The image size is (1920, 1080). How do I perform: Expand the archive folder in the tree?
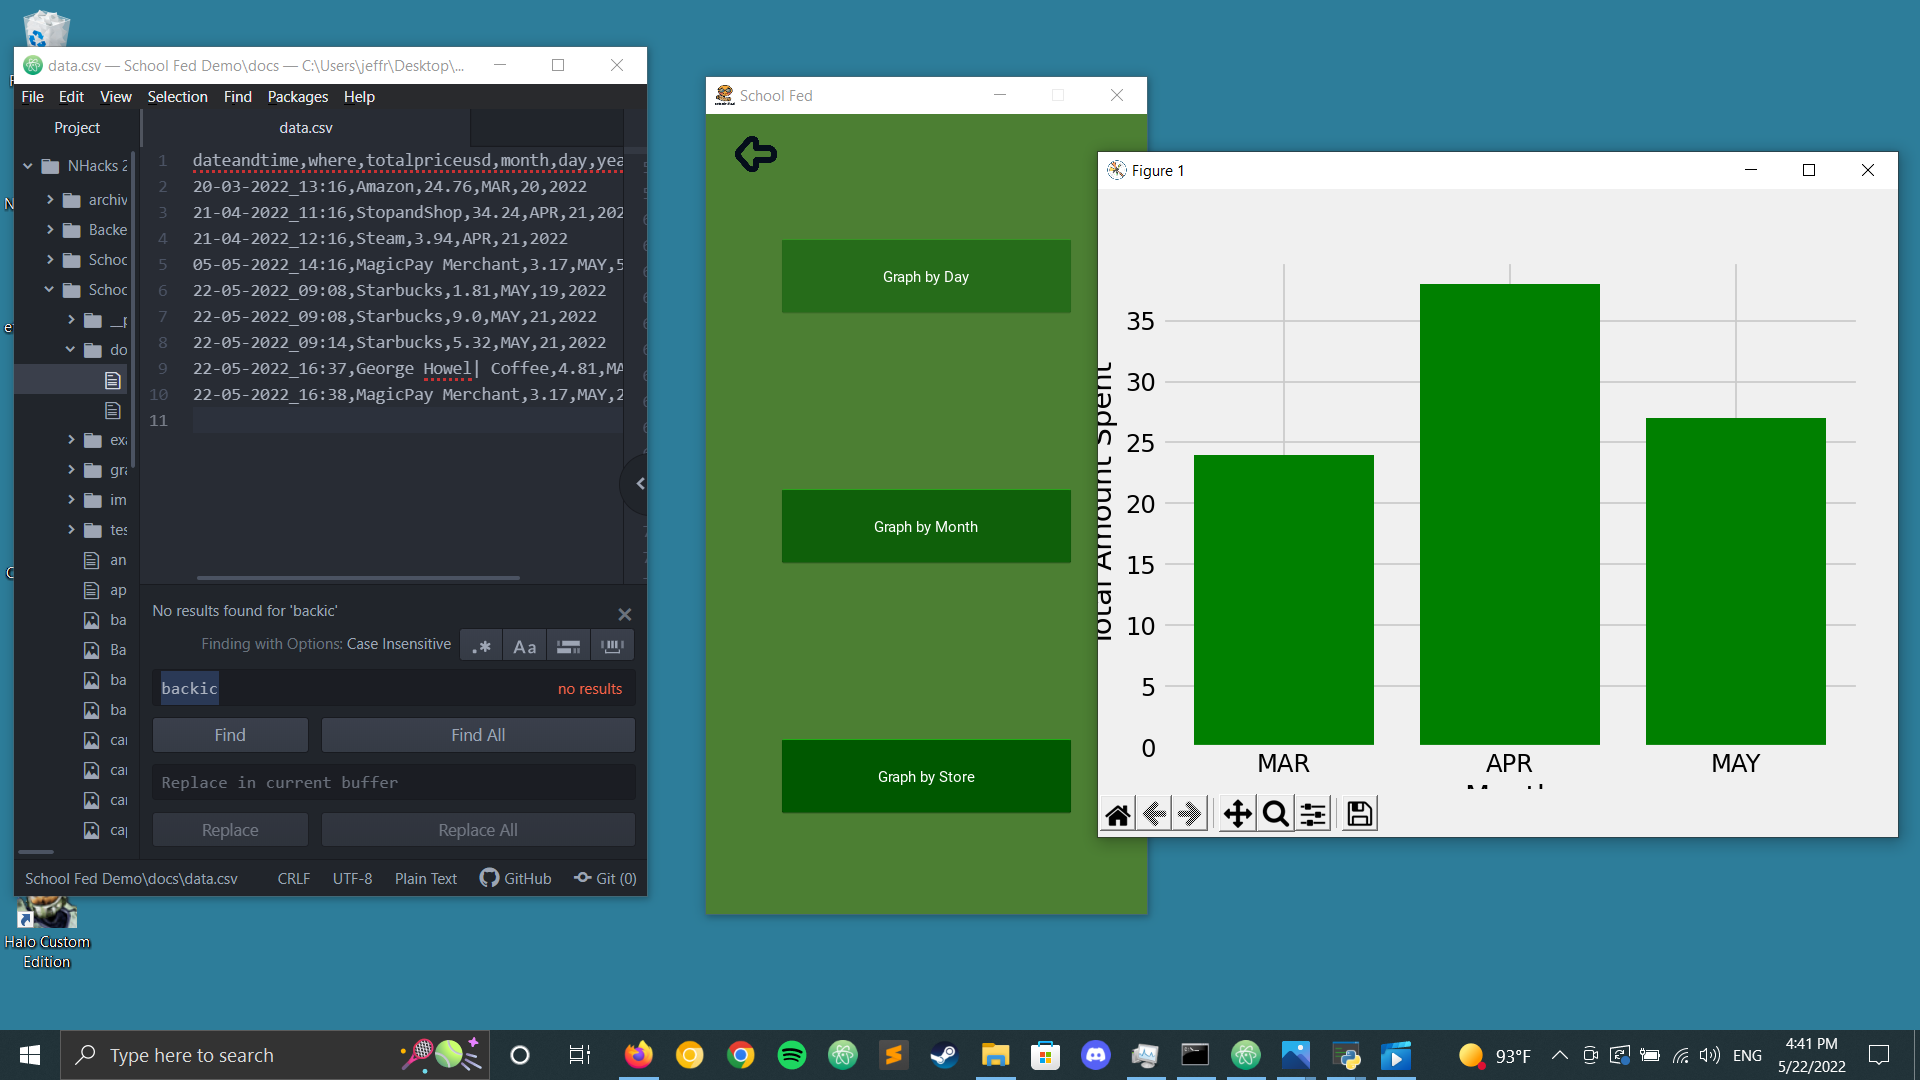50,200
